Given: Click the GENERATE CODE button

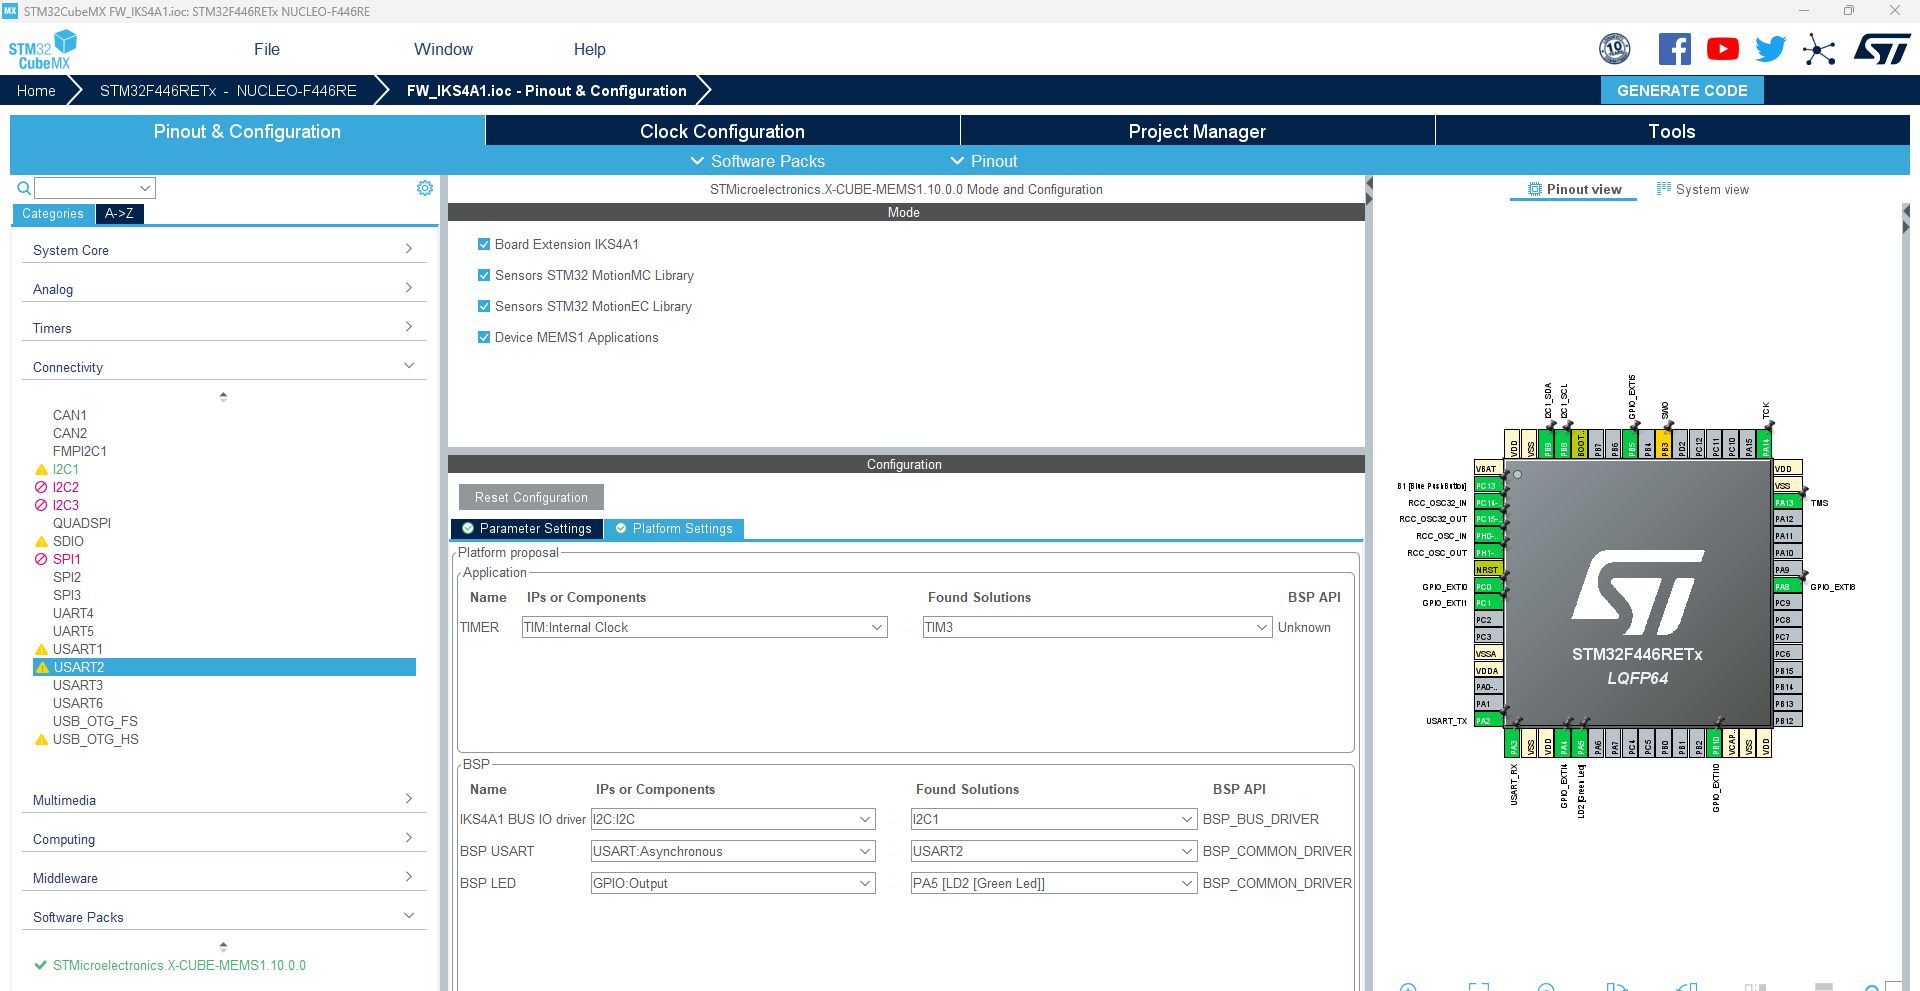Looking at the screenshot, I should point(1682,90).
